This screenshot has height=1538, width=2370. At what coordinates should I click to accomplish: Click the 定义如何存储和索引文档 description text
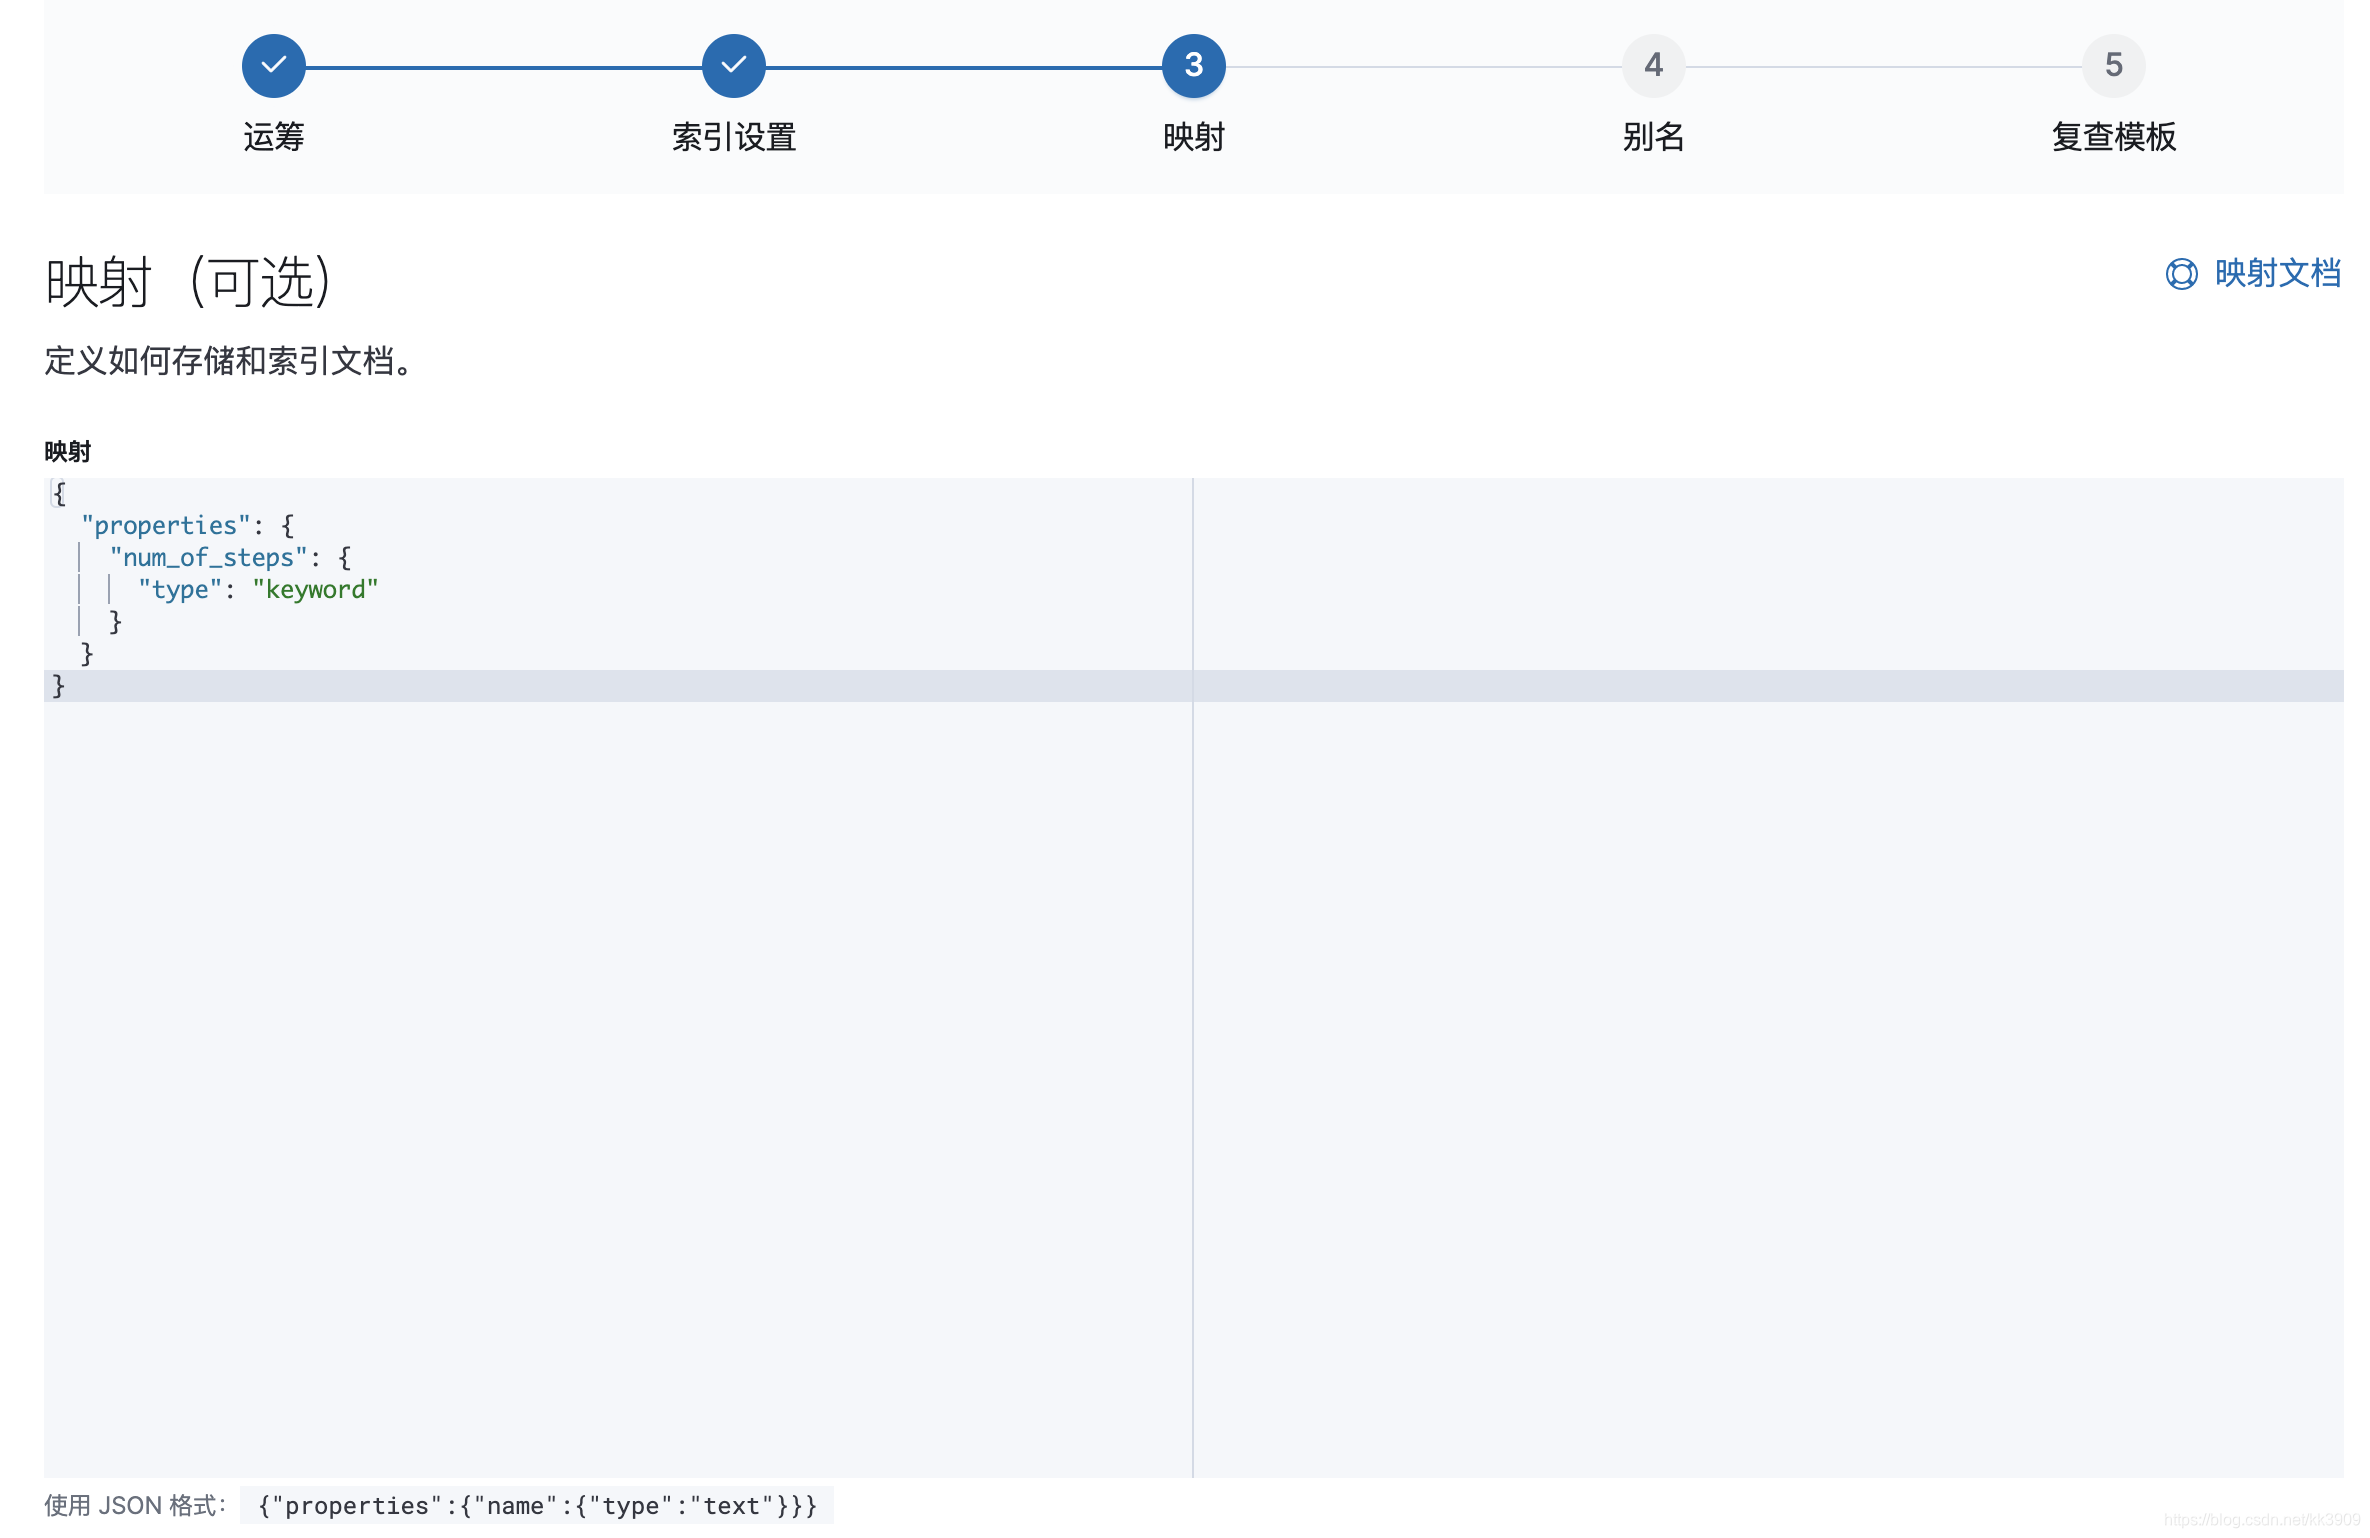point(228,361)
